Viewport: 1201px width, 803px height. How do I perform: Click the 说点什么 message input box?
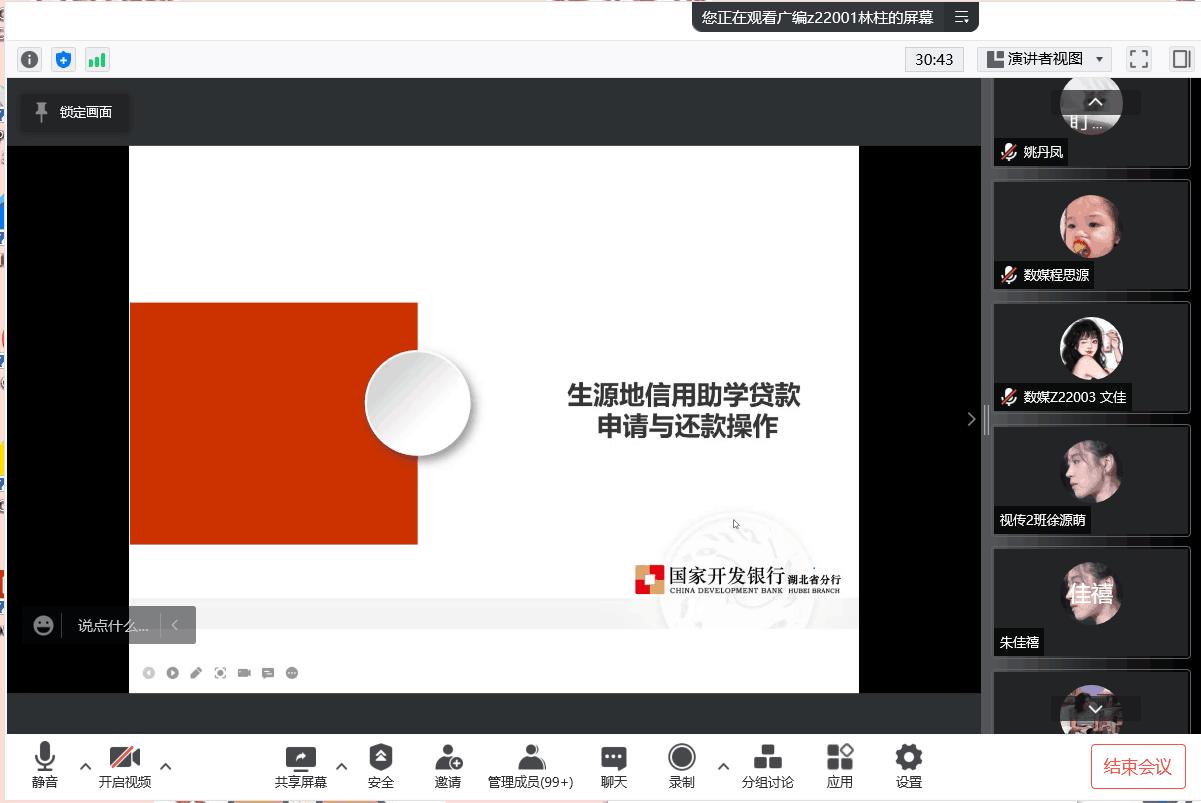click(112, 625)
